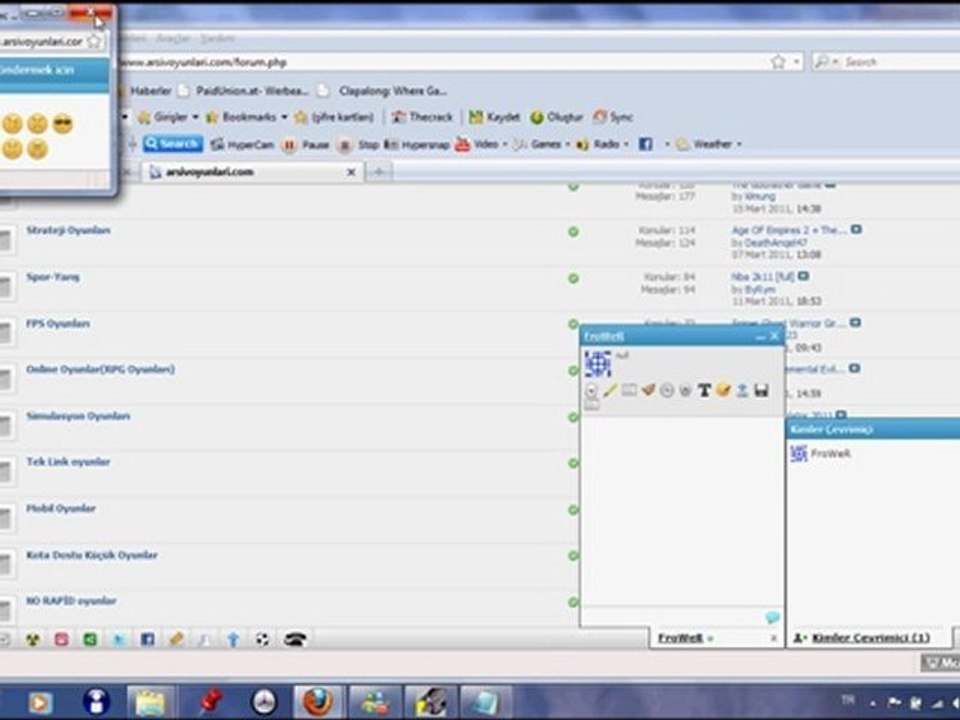960x720 pixels.
Task: Click the broom clear-chat icon
Action: [648, 389]
